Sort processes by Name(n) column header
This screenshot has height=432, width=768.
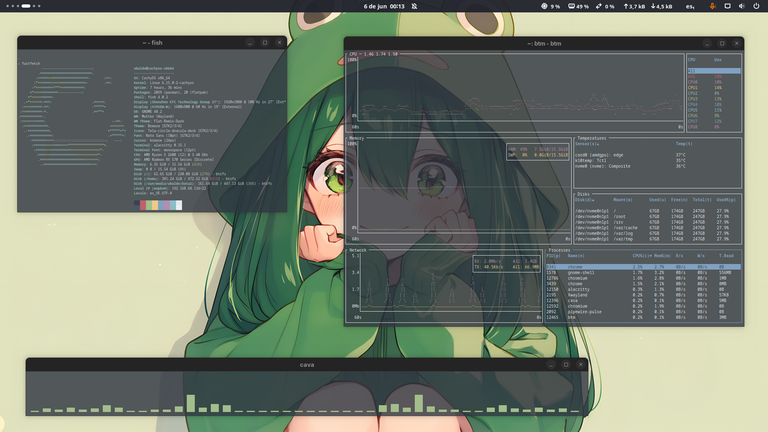[x=576, y=256]
